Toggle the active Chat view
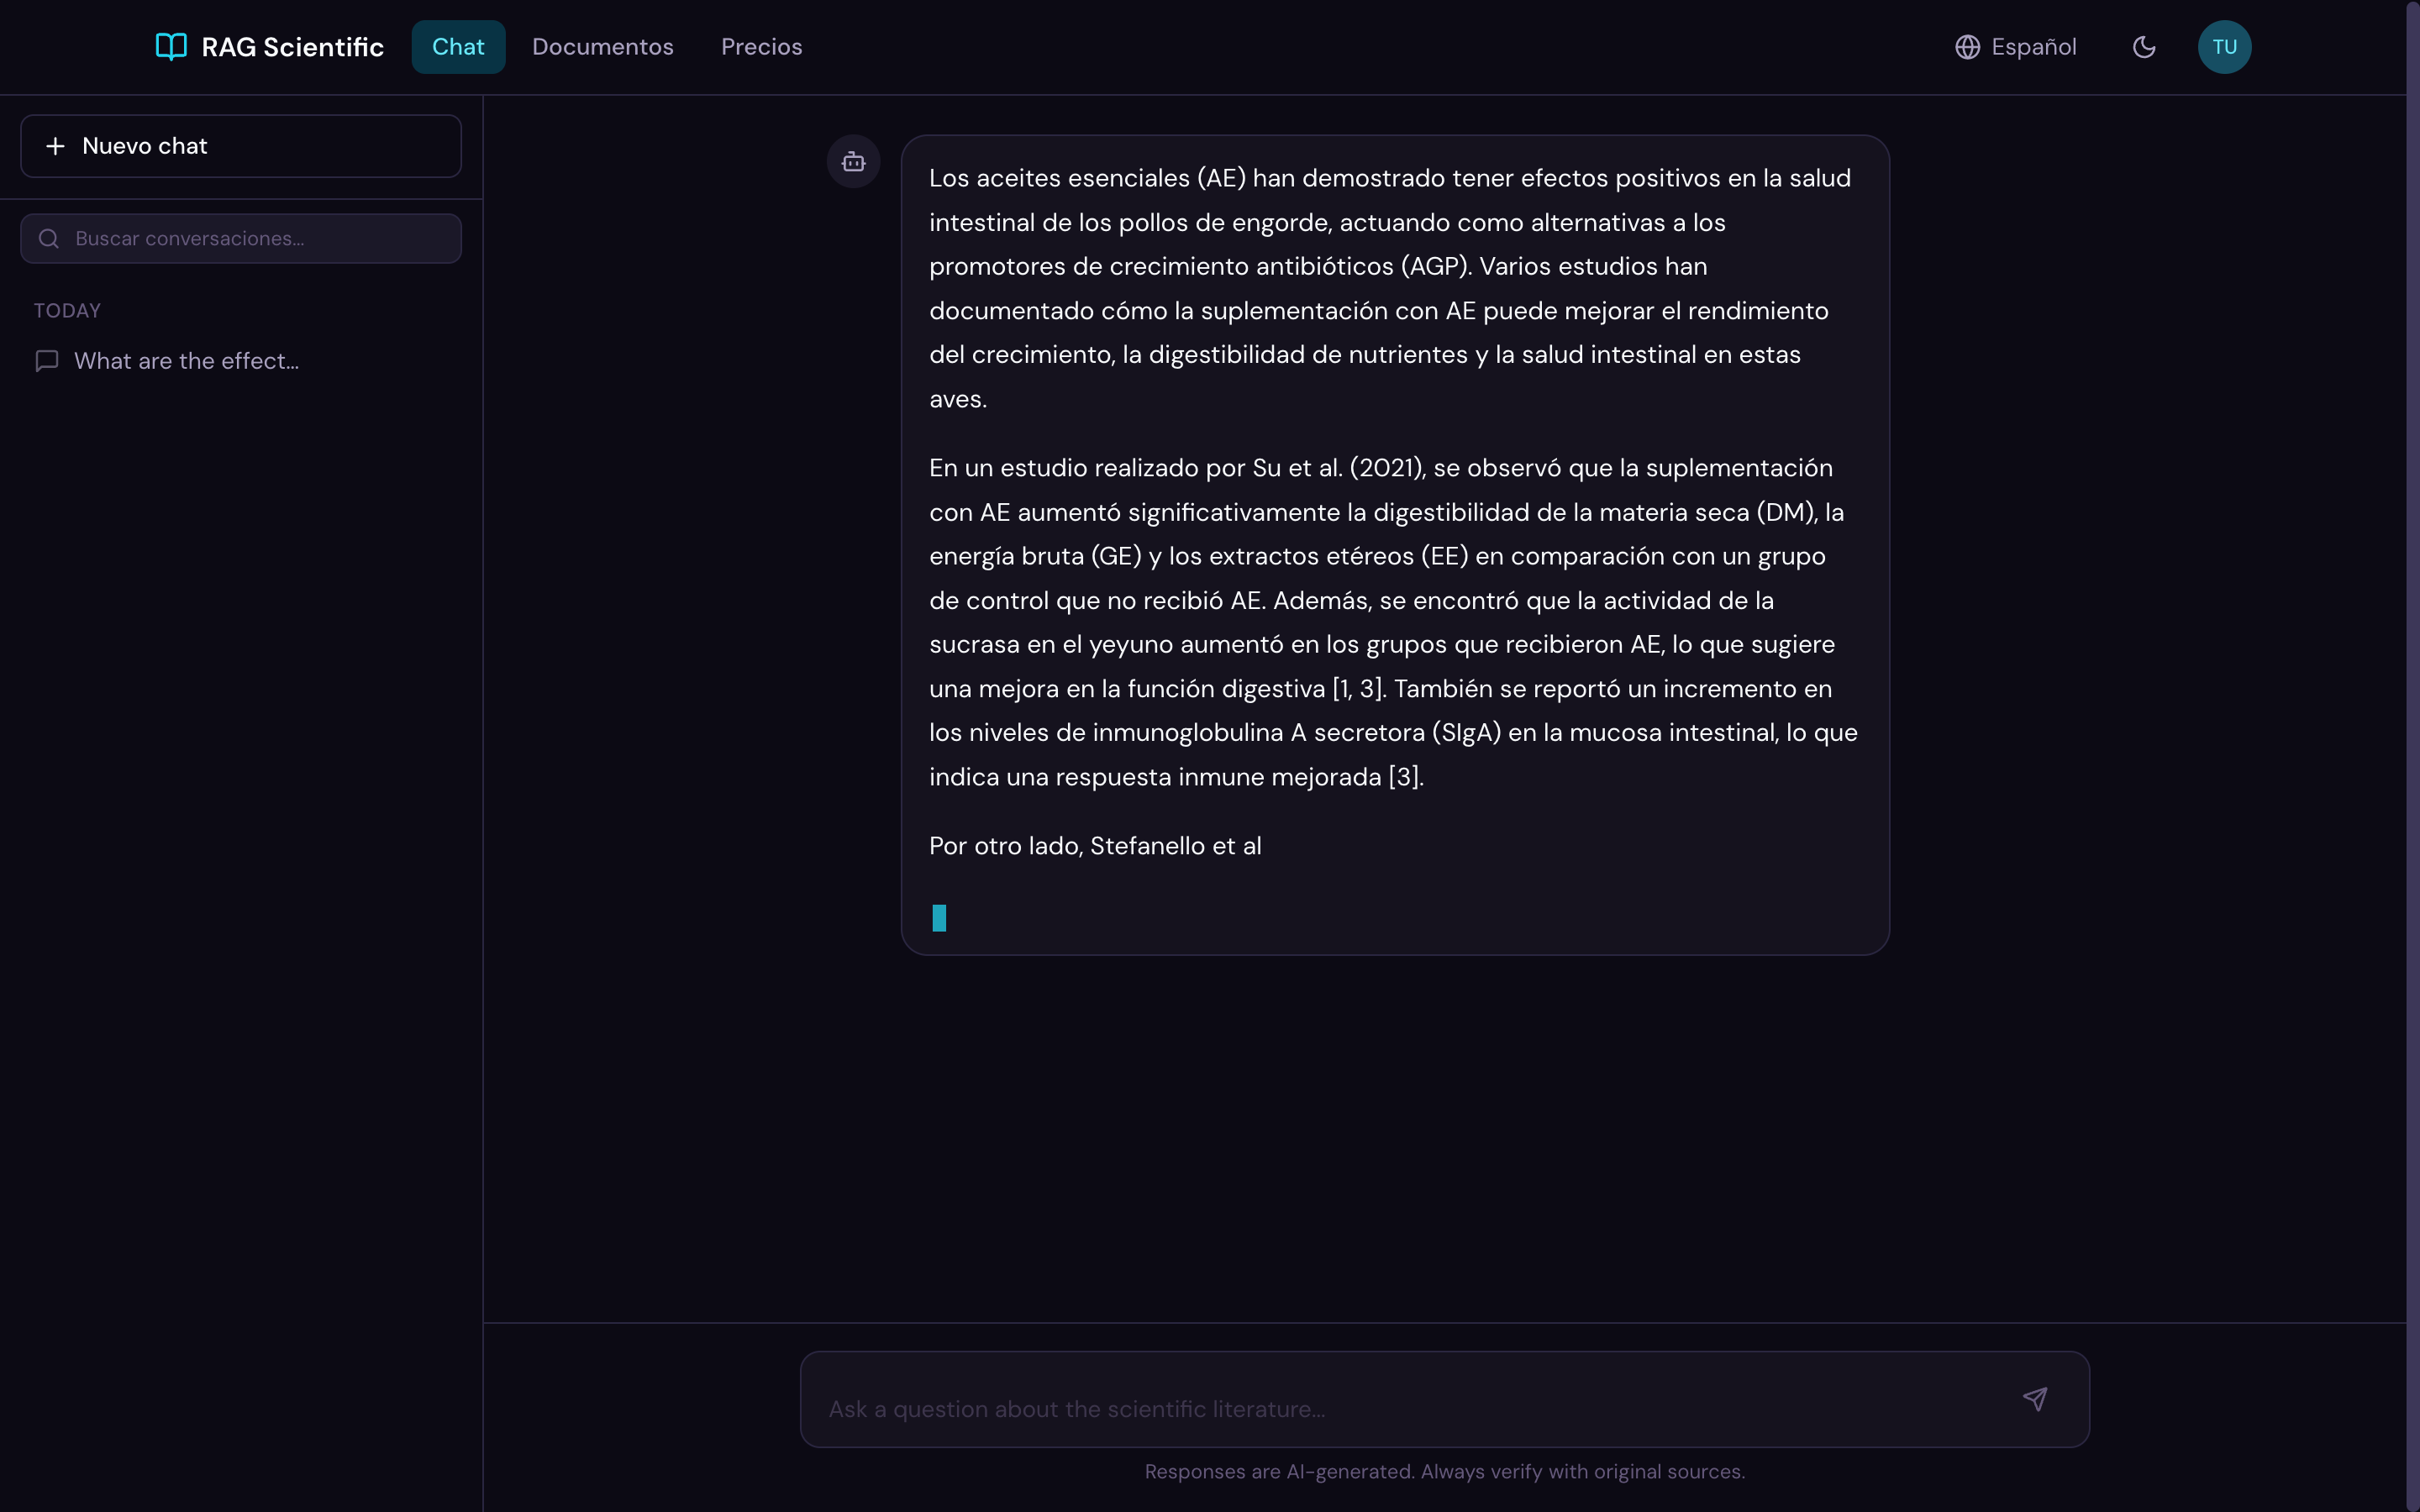Image resolution: width=2420 pixels, height=1512 pixels. pyautogui.click(x=458, y=46)
